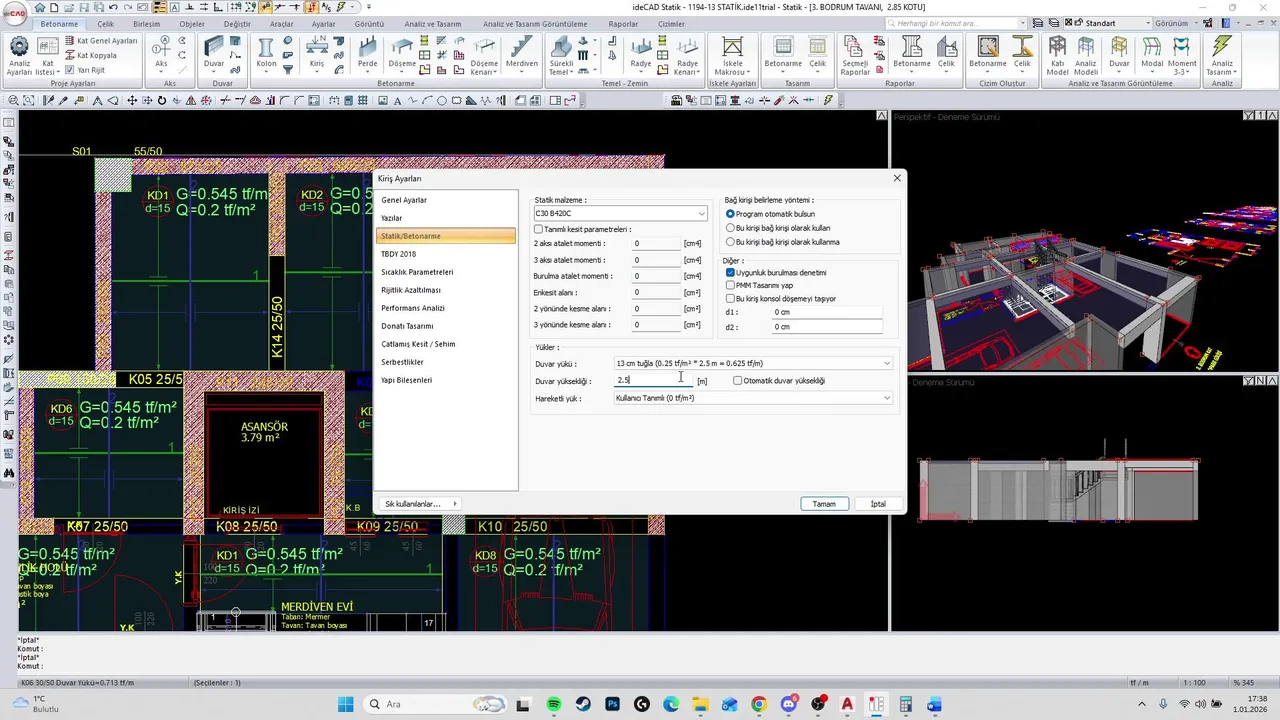Viewport: 1280px width, 720px height.
Task: Switch to Çizimler ribbon tab
Action: (x=671, y=24)
